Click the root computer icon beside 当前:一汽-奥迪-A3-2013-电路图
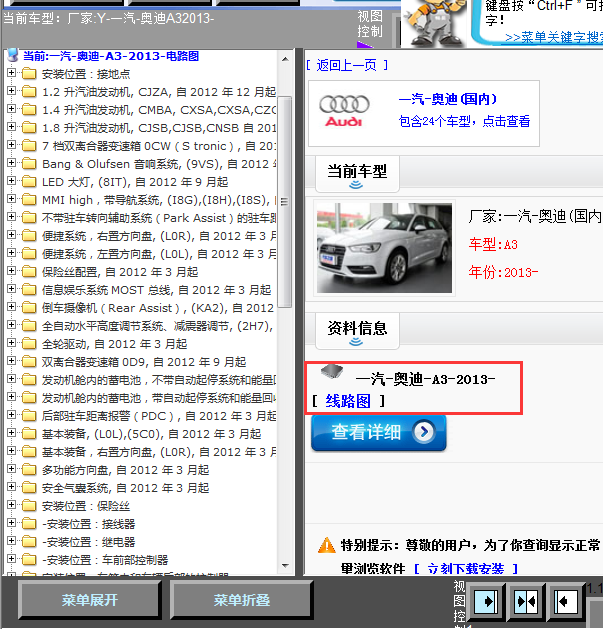This screenshot has width=603, height=629. (x=13, y=55)
